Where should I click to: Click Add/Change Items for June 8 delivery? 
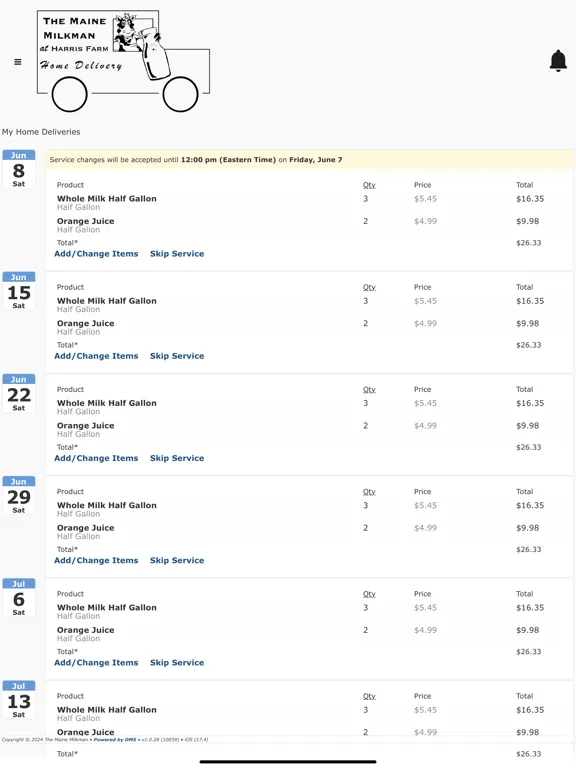96,254
